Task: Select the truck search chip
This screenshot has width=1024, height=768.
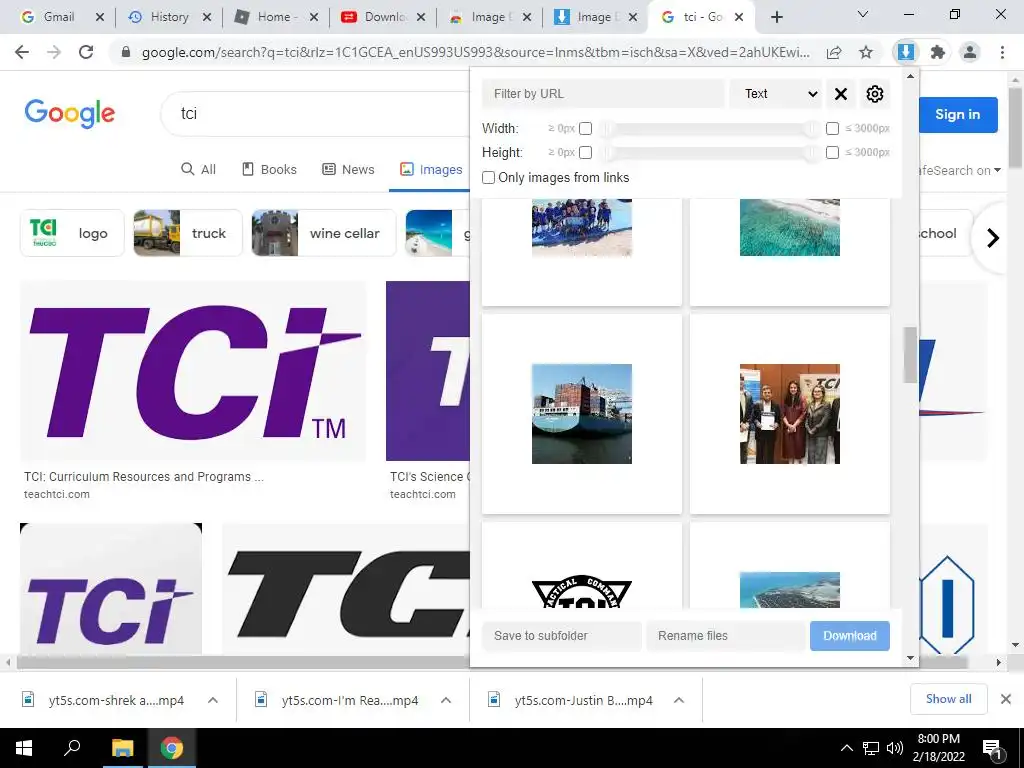Action: point(187,233)
